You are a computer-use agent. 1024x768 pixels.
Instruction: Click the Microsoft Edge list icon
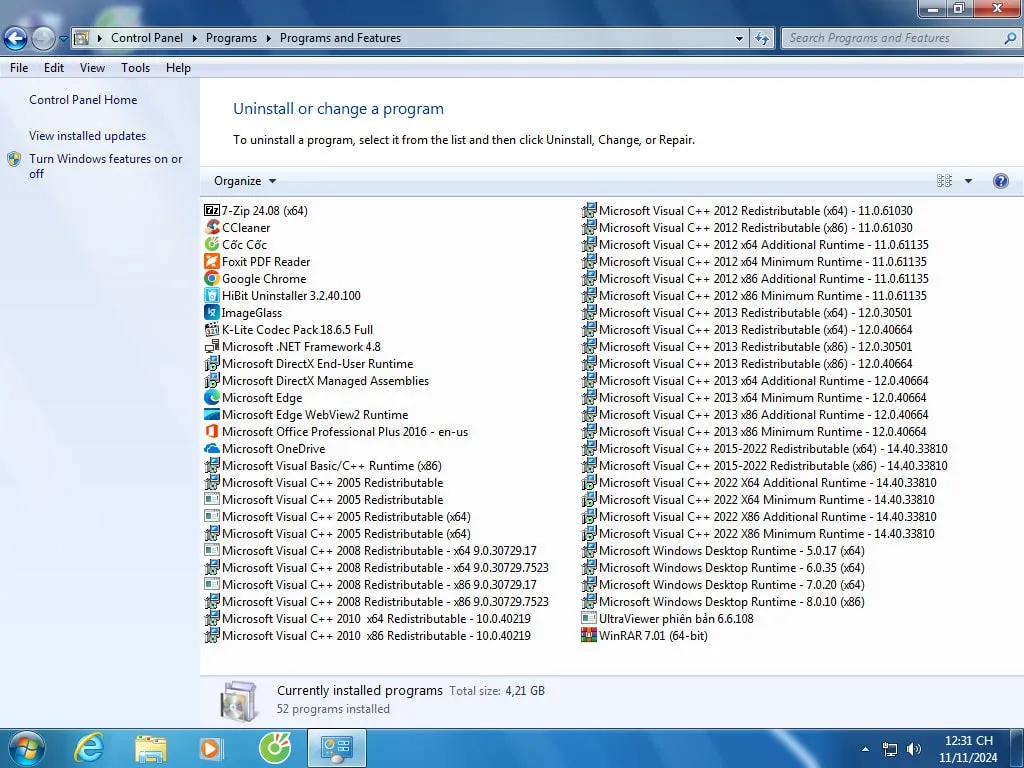click(x=212, y=398)
